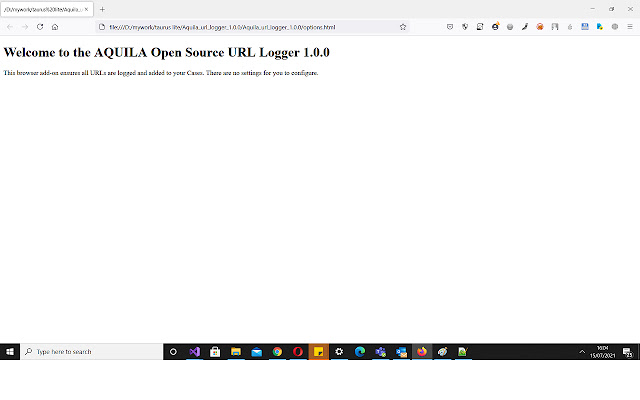Image resolution: width=640 pixels, height=400 pixels.
Task: Show hidden system tray icons chevron
Action: pos(582,351)
